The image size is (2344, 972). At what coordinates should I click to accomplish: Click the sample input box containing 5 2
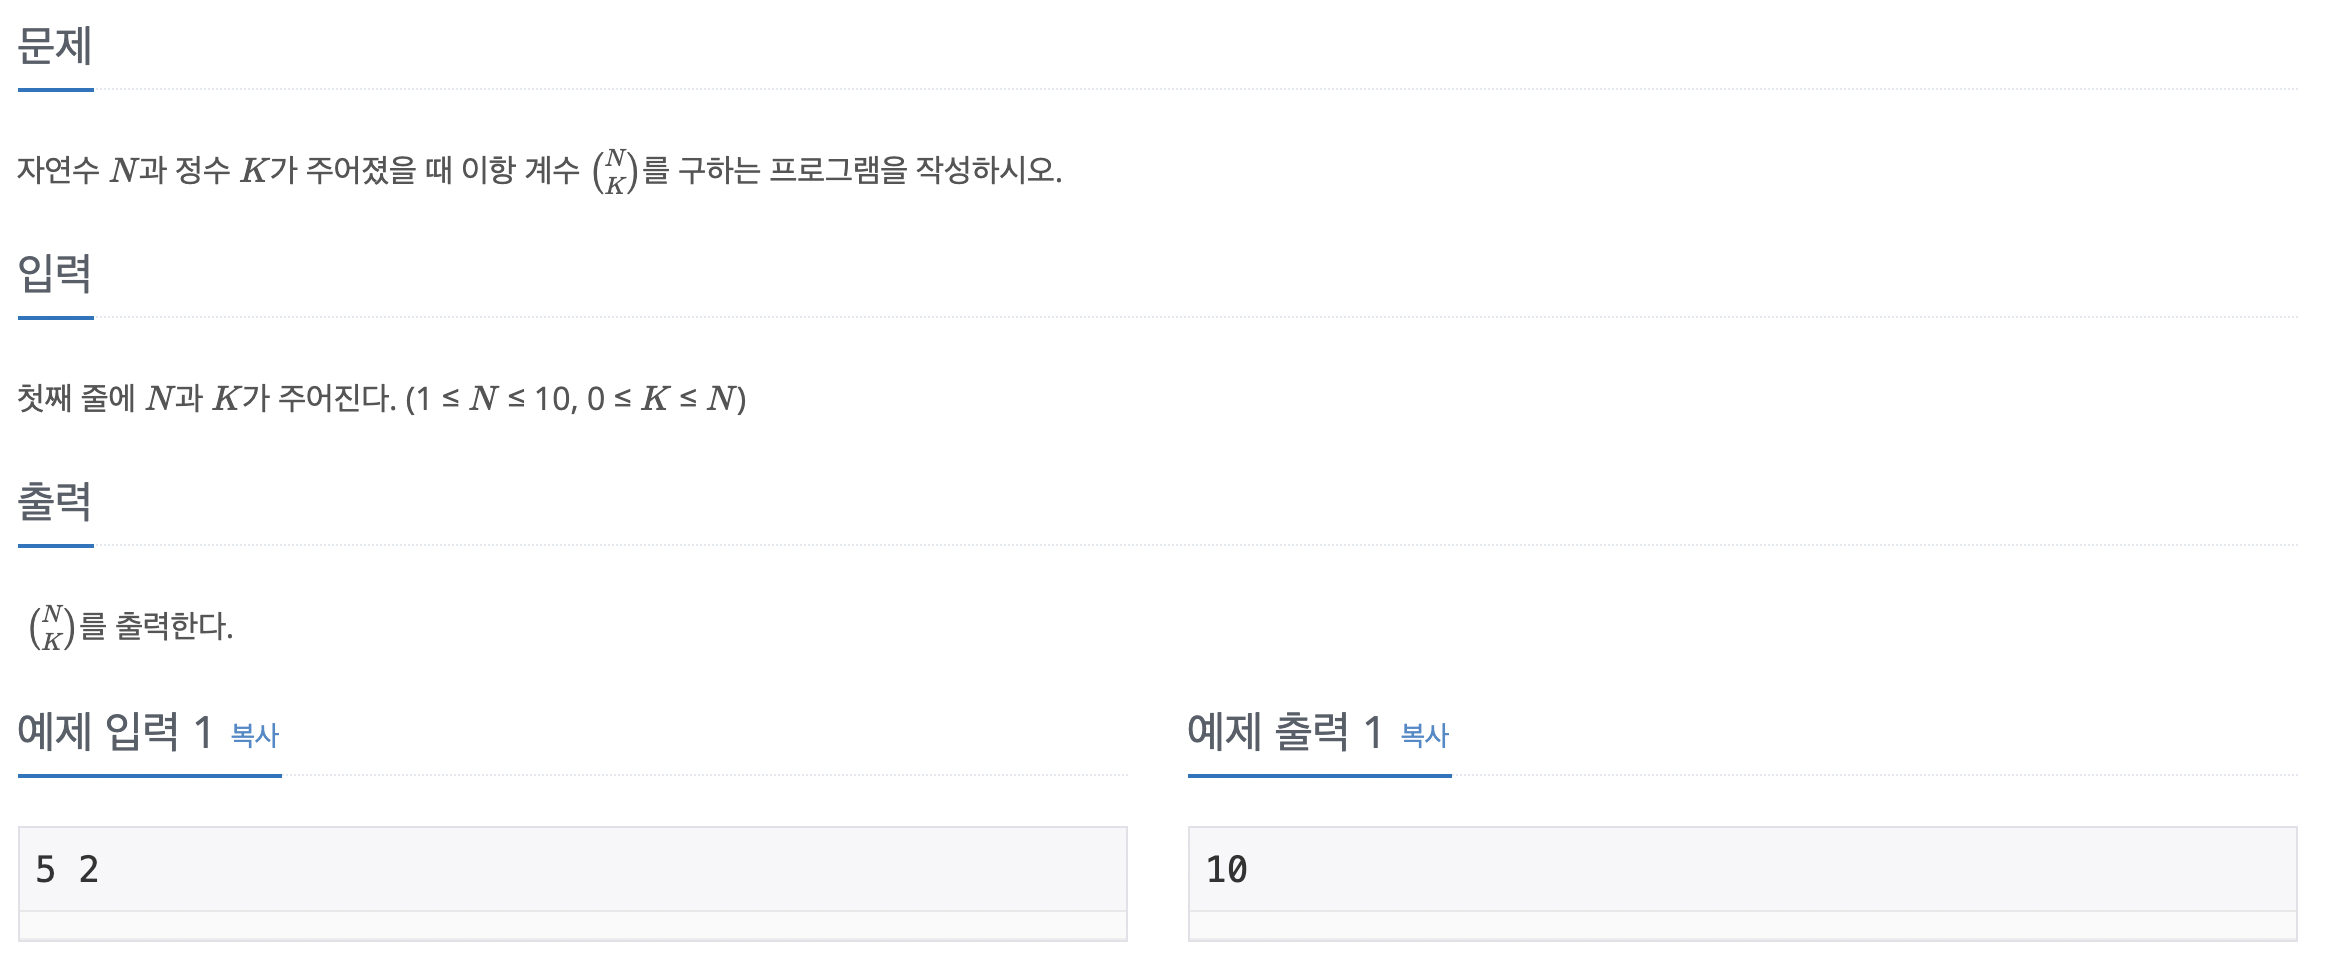coord(572,869)
